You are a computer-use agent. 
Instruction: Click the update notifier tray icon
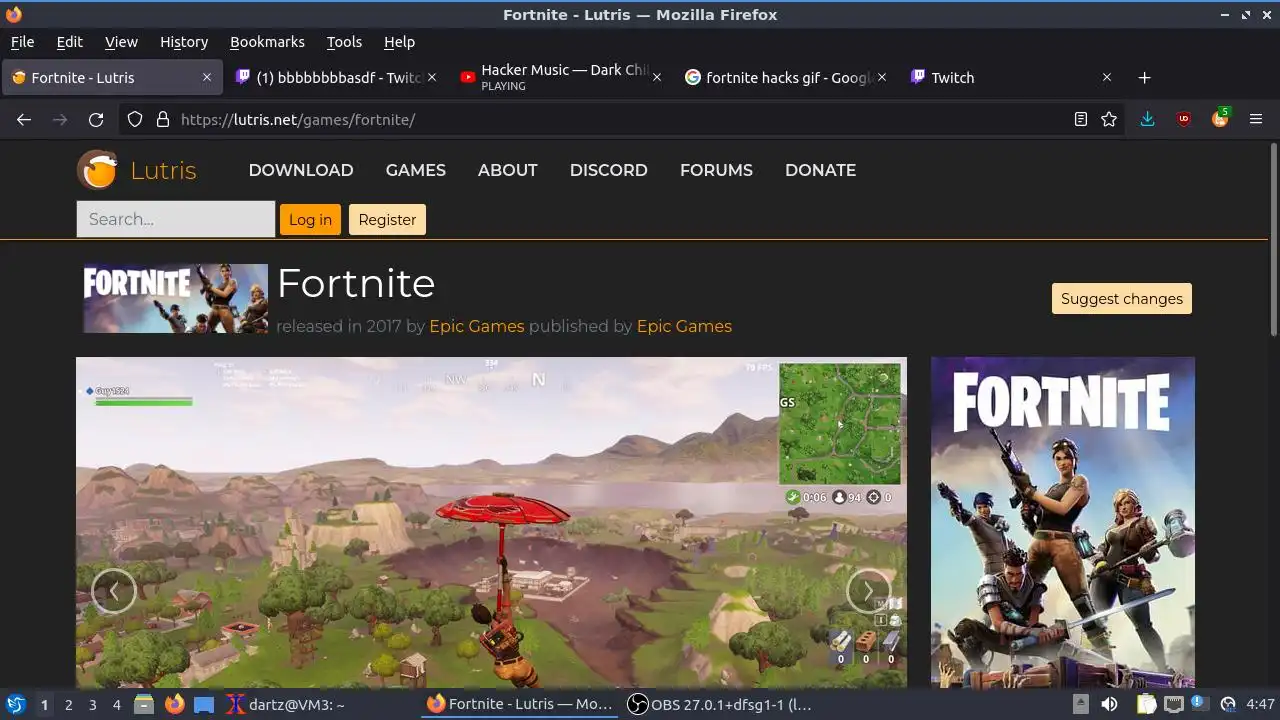click(1200, 704)
